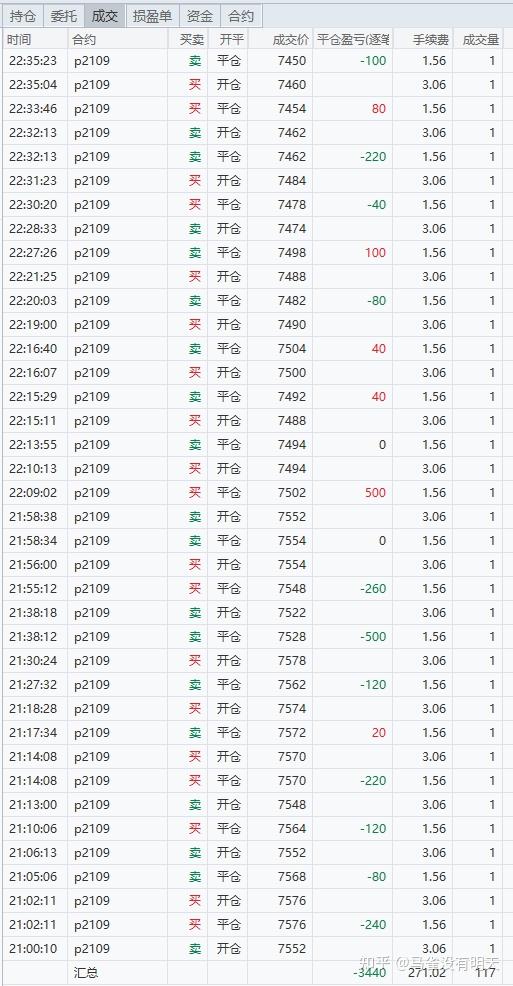This screenshot has width=513, height=986.
Task: Click the 平仓盈亏 column header
Action: tap(353, 40)
